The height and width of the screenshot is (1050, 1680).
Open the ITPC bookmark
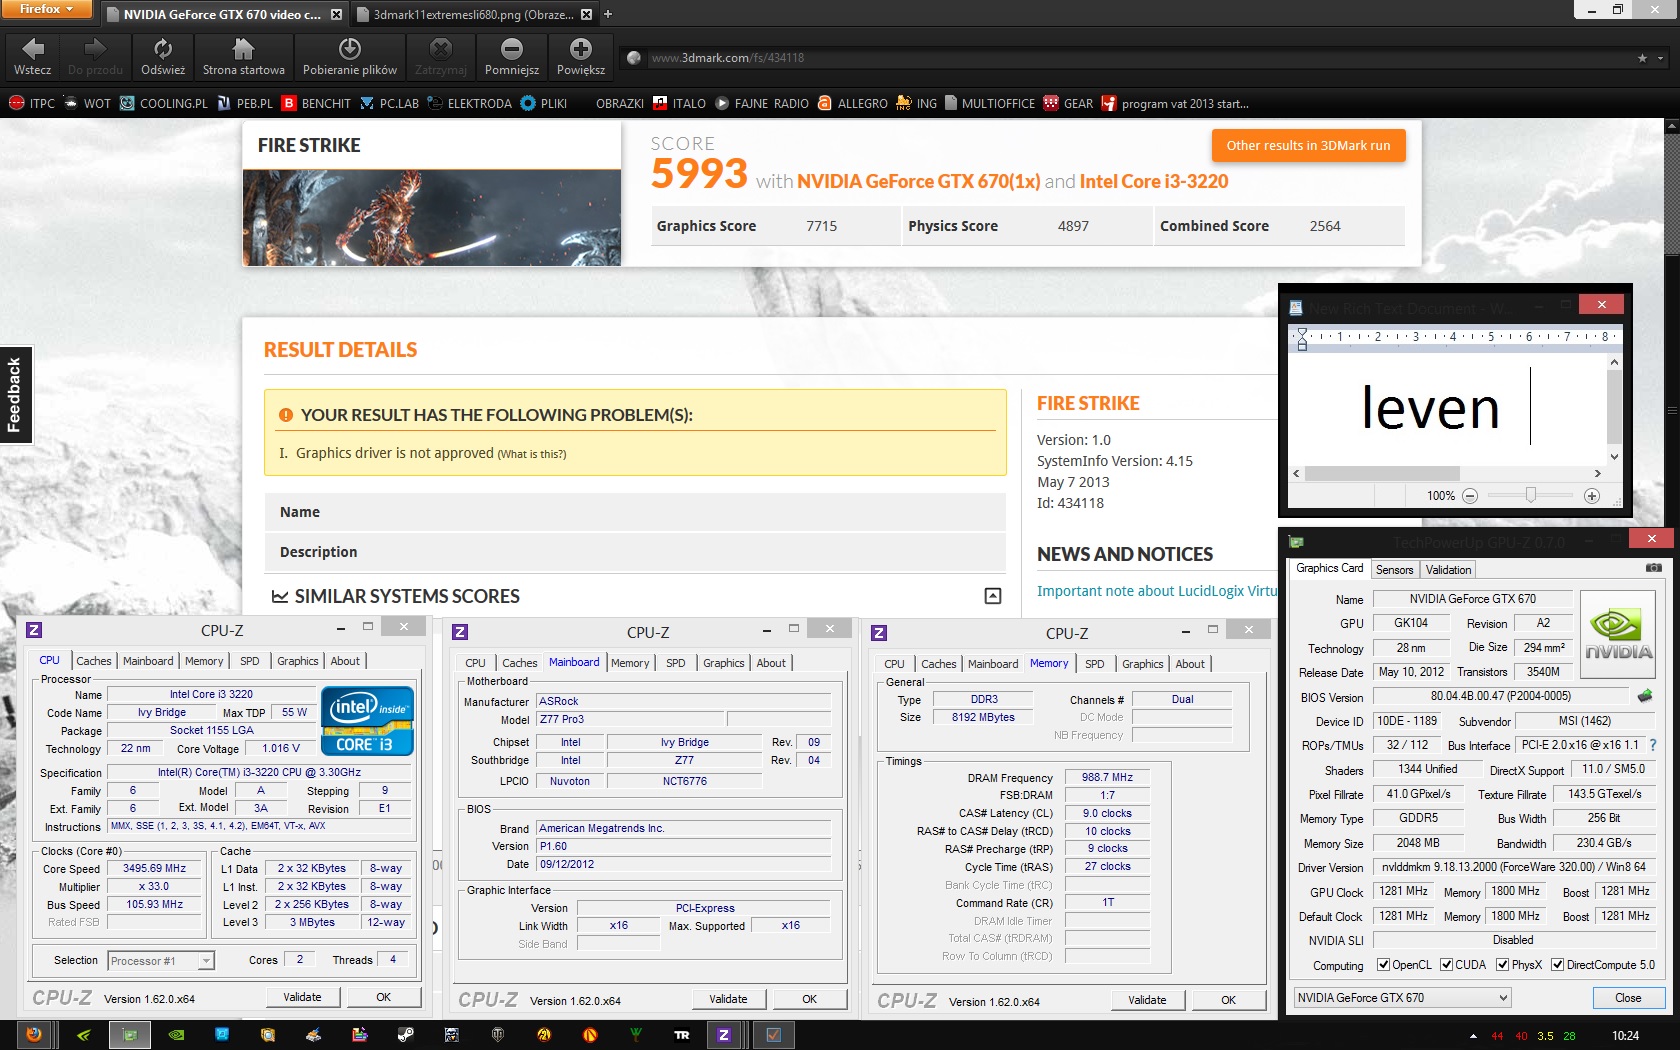32,103
